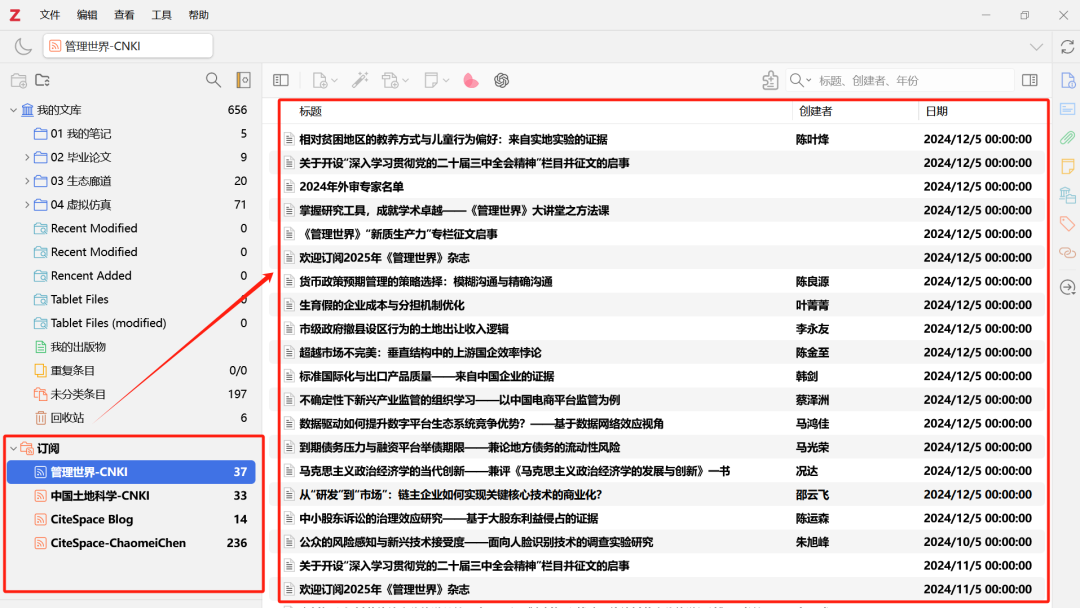
Task: Open the Related items pane icon
Action: click(x=1067, y=252)
